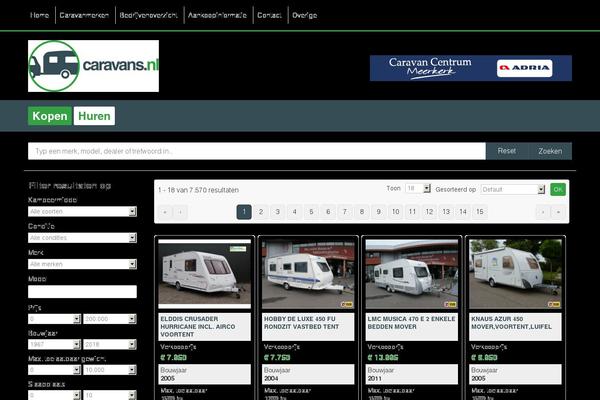
Task: Open the Merk 'Alle merken' dropdown
Action: [x=82, y=264]
